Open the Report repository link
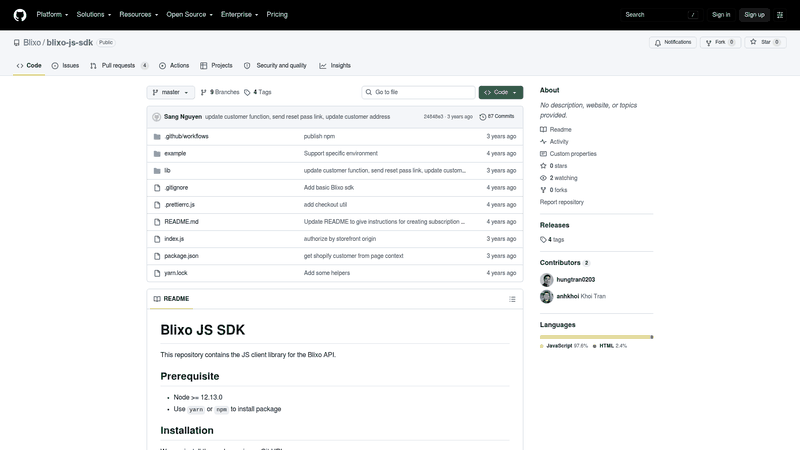 pyautogui.click(x=562, y=203)
